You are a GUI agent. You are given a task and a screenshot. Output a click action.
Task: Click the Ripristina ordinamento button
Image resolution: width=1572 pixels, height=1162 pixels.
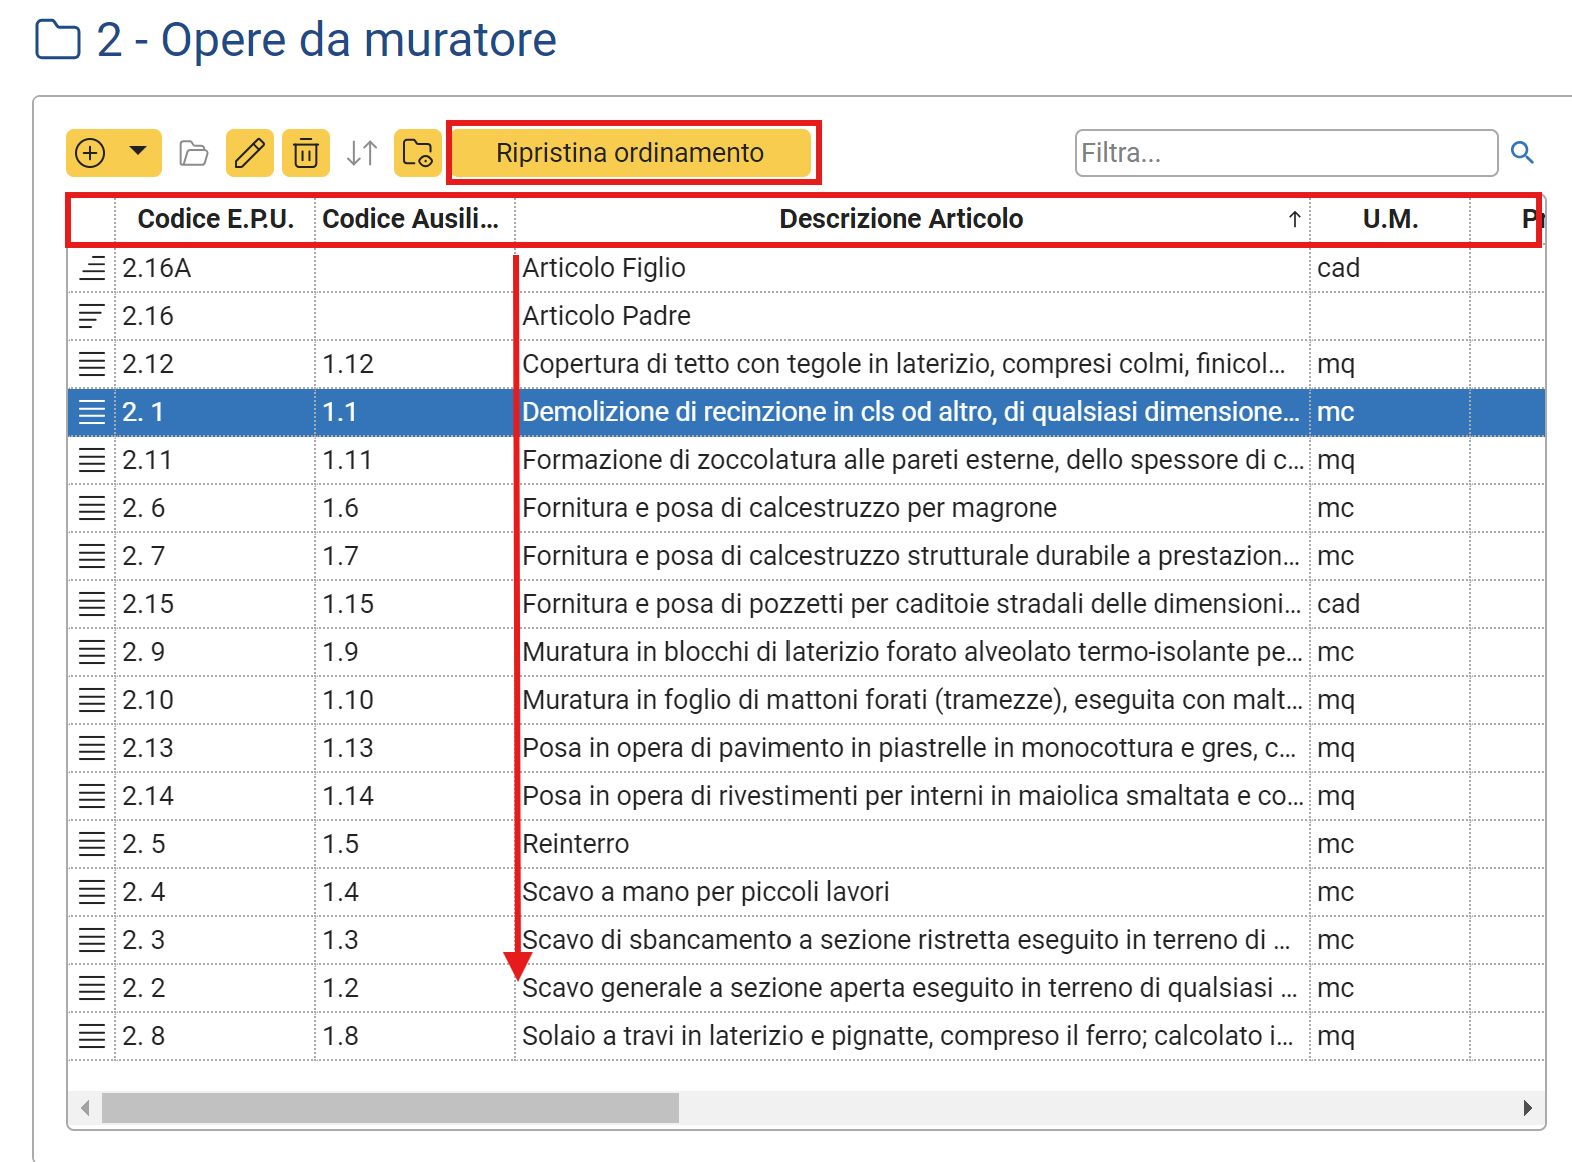click(630, 153)
